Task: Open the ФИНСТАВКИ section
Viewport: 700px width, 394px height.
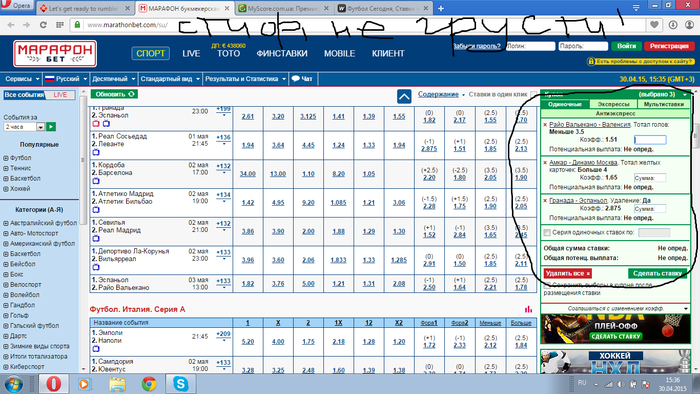Action: (282, 53)
